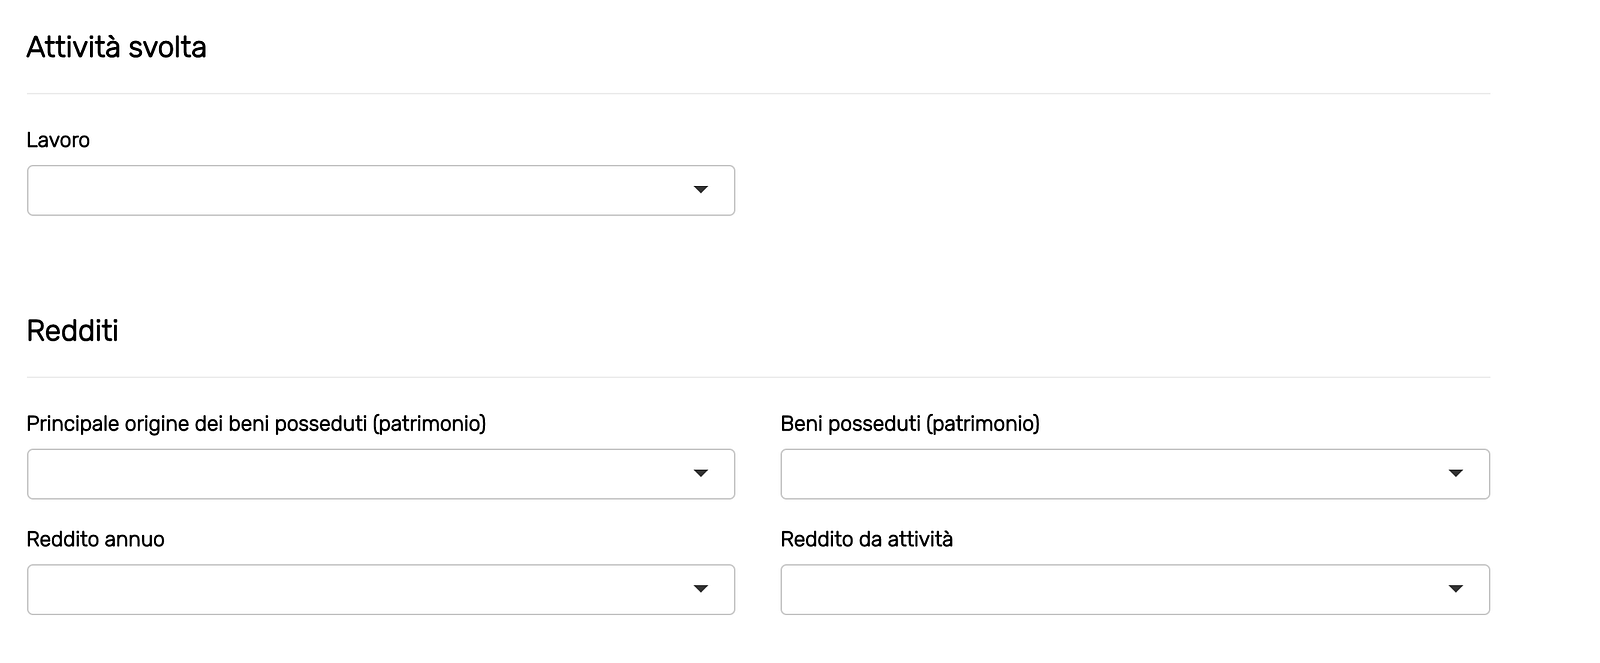Click the Attività svolta section heading
This screenshot has height=663, width=1600.
click(116, 48)
